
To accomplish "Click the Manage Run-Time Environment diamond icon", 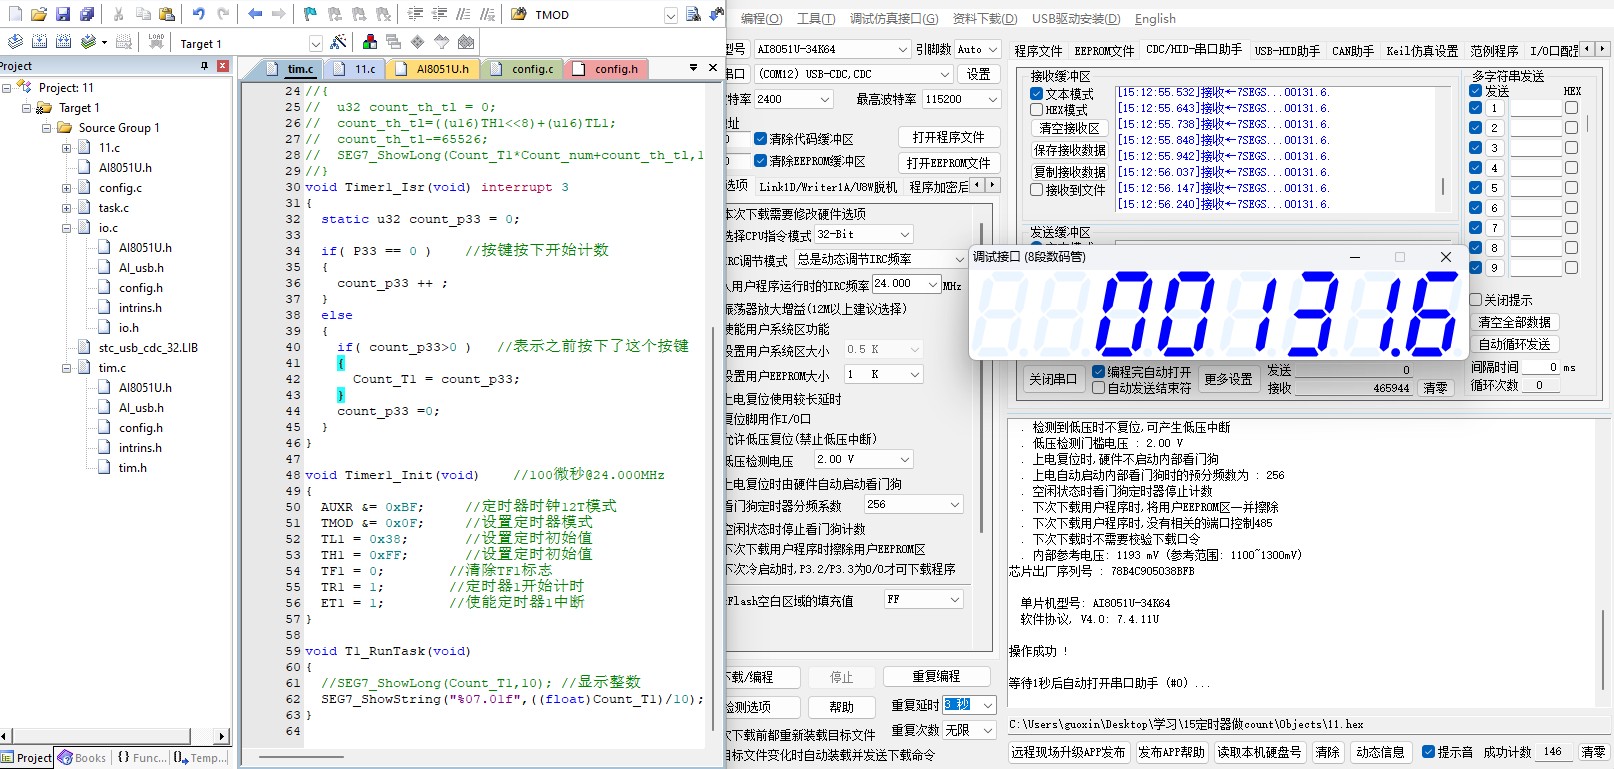I will pos(417,42).
